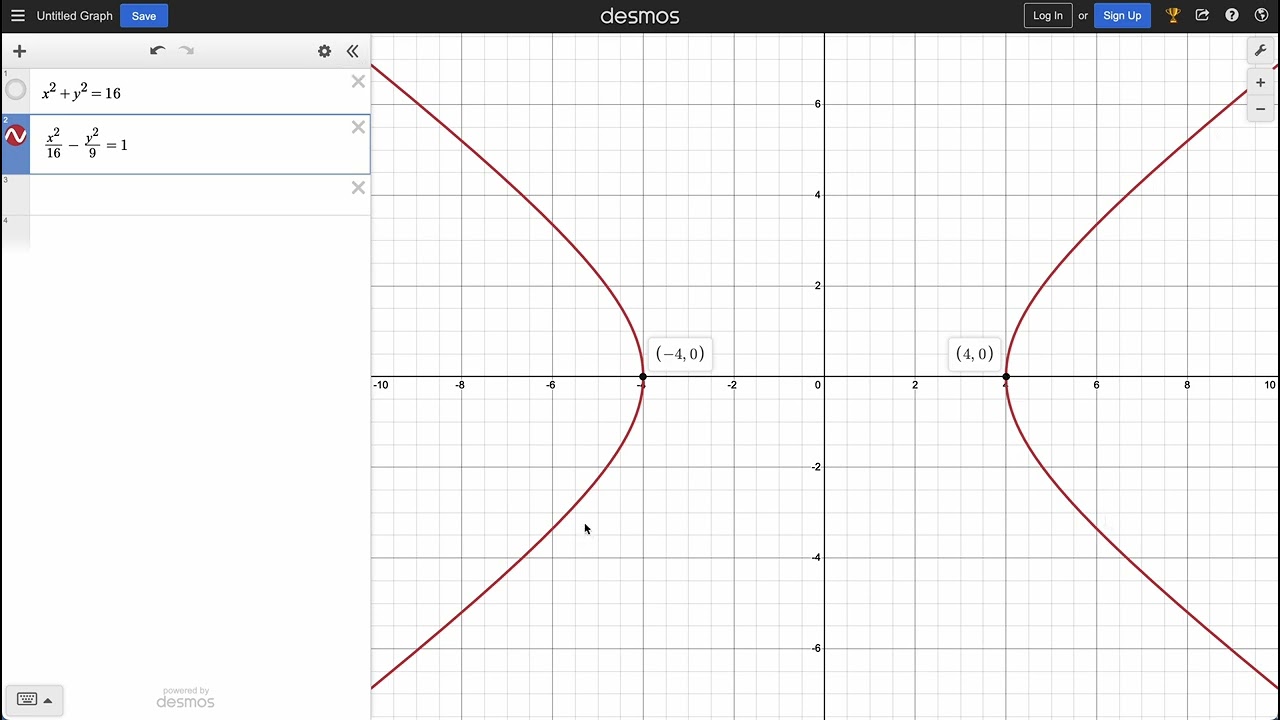The height and width of the screenshot is (720, 1280).
Task: Zoom in on the graph
Action: click(x=1260, y=83)
